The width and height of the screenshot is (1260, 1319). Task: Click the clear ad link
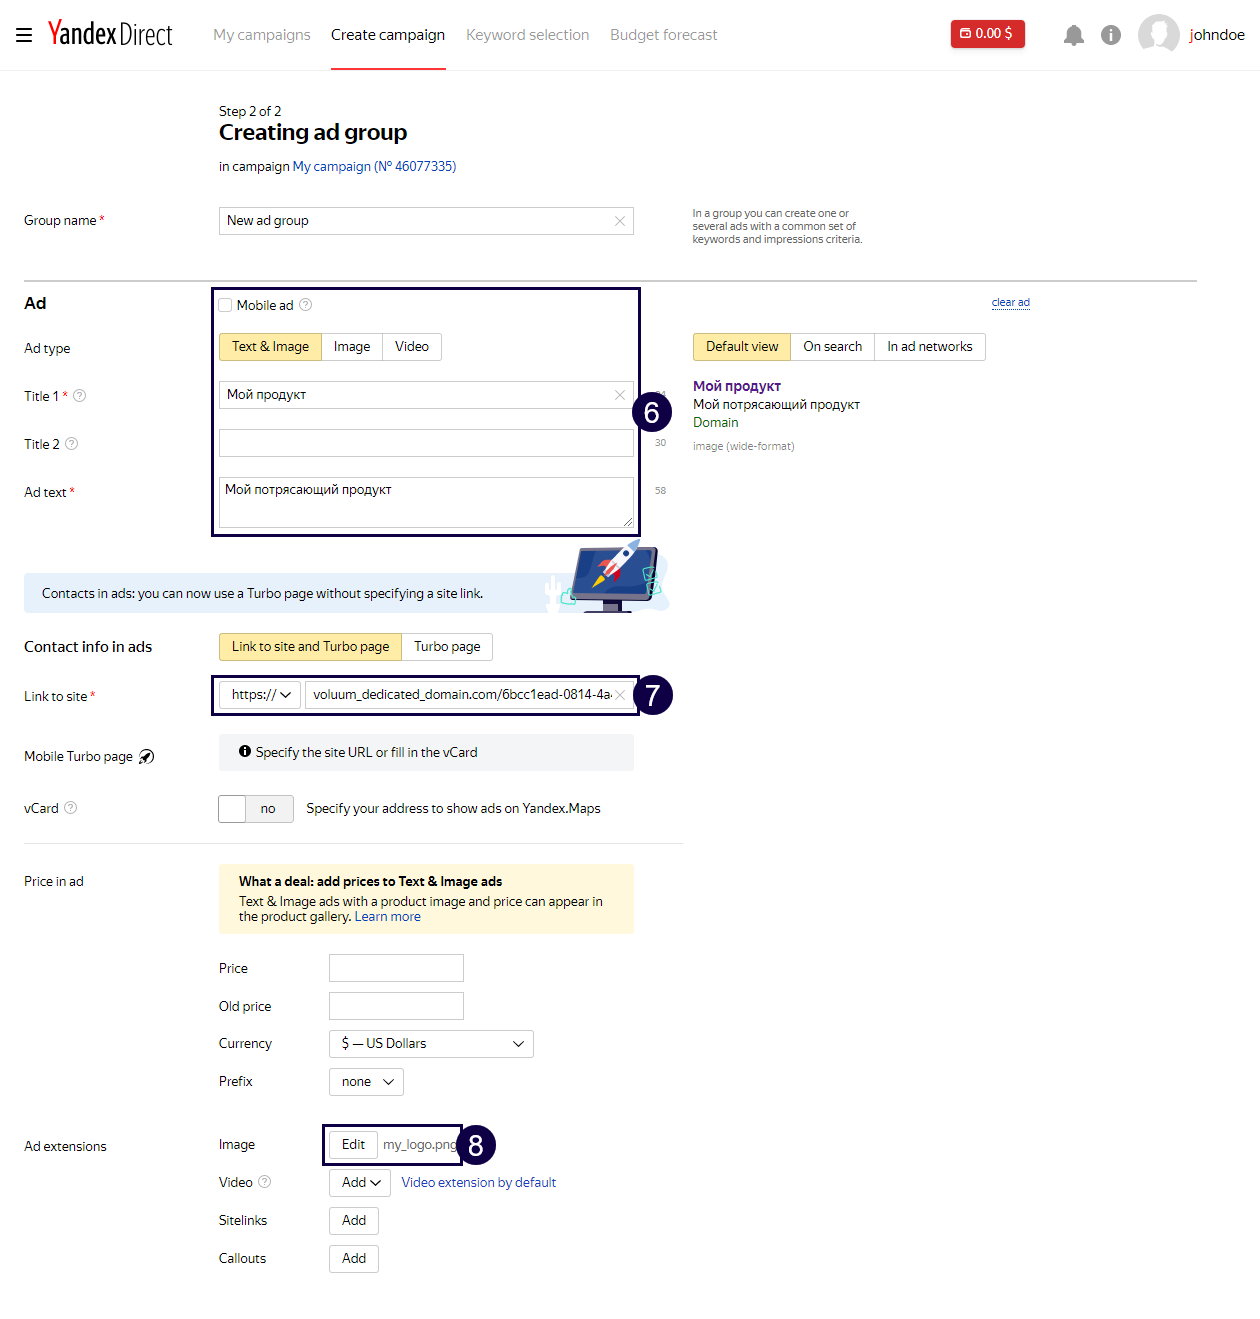coord(1010,302)
